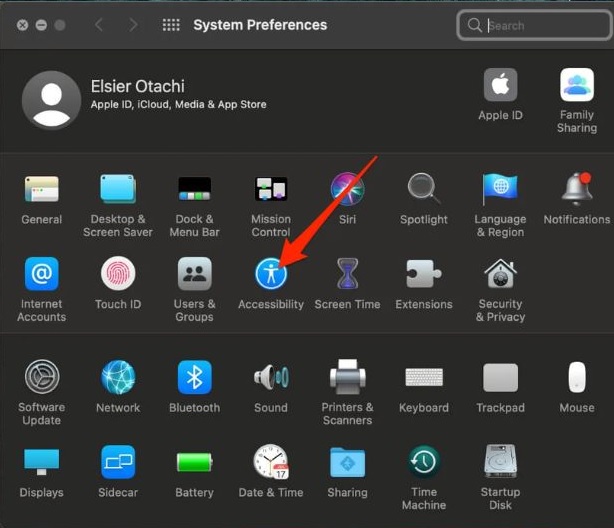Image resolution: width=614 pixels, height=528 pixels.
Task: Open Notifications preferences
Action: (x=576, y=188)
